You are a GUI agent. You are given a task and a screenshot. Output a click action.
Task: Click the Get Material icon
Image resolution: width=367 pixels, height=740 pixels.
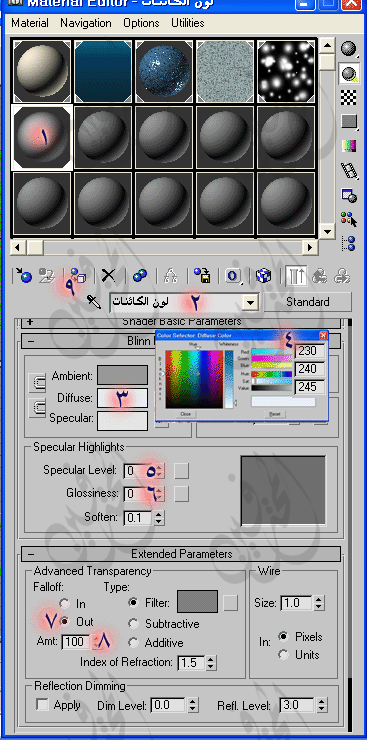coord(24,276)
